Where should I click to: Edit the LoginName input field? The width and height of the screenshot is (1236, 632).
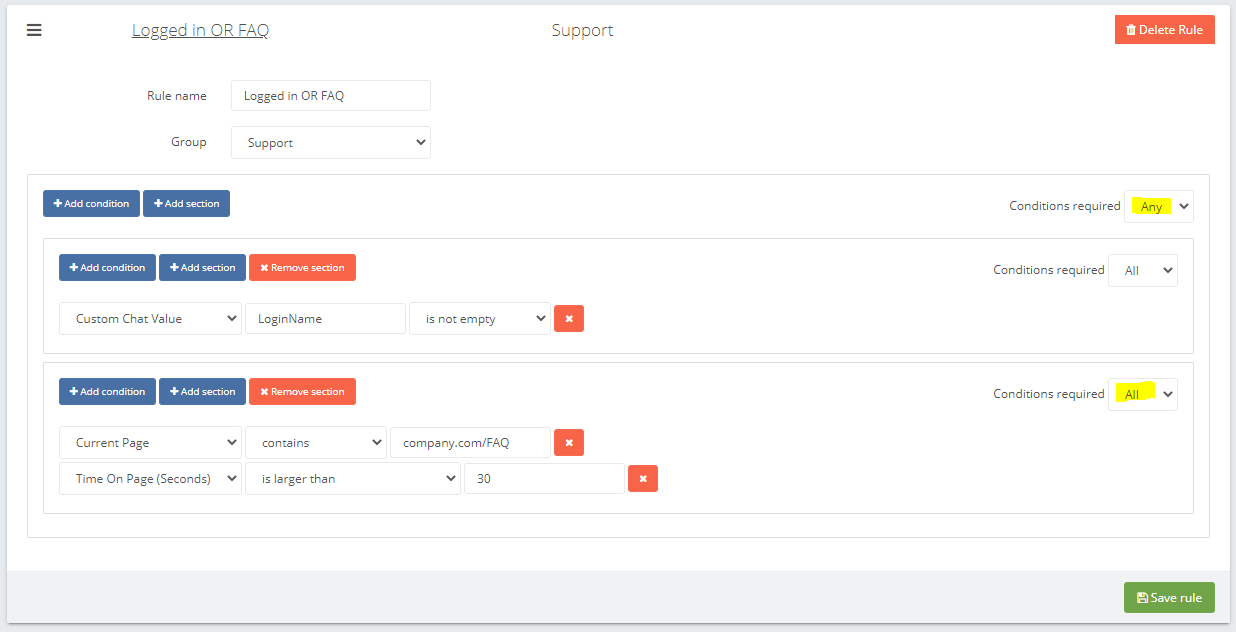(326, 319)
